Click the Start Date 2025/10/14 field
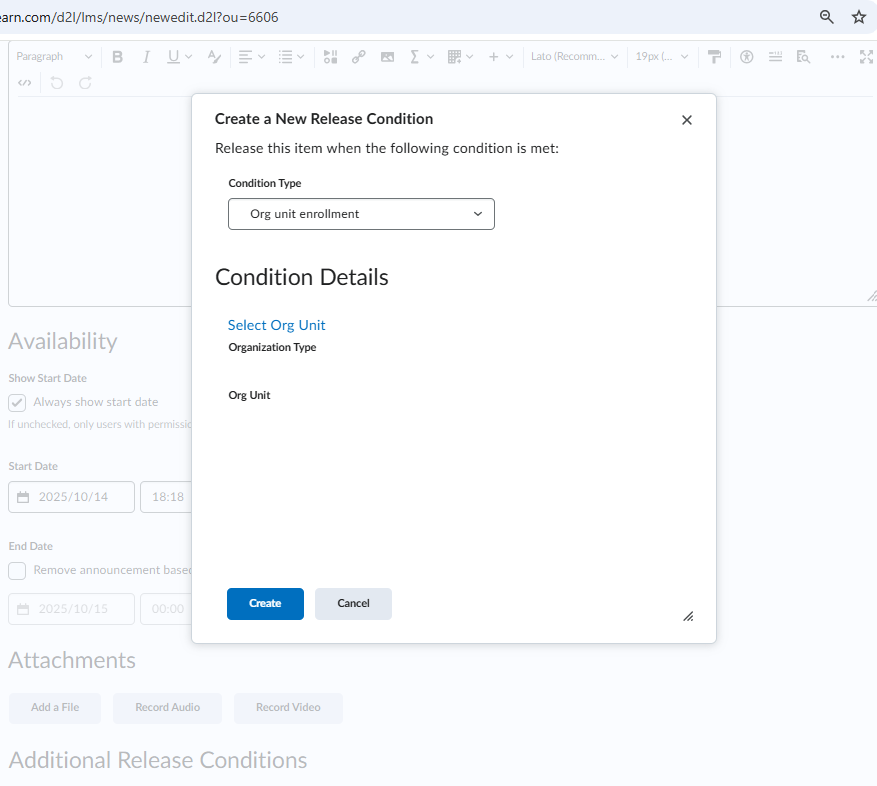 pos(72,497)
